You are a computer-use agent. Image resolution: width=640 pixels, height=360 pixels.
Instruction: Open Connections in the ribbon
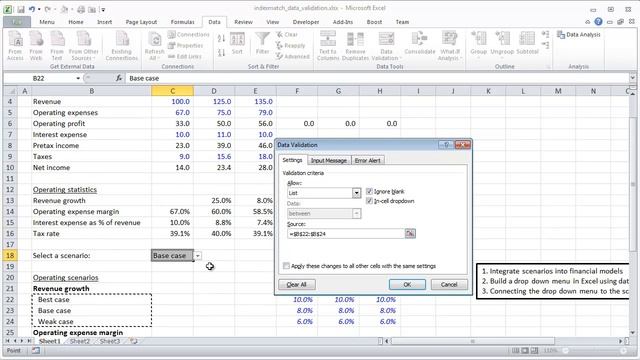pyautogui.click(x=189, y=35)
